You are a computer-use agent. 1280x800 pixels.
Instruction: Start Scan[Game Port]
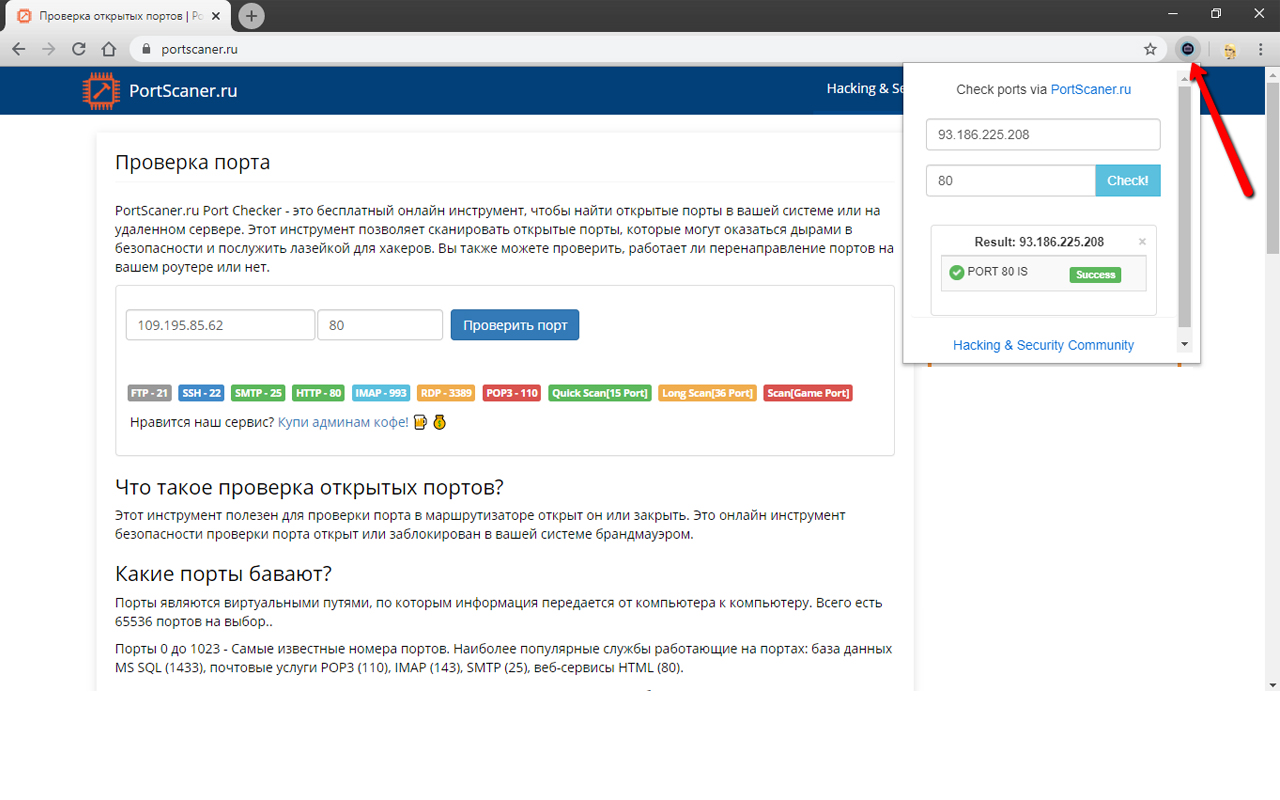pyautogui.click(x=808, y=393)
